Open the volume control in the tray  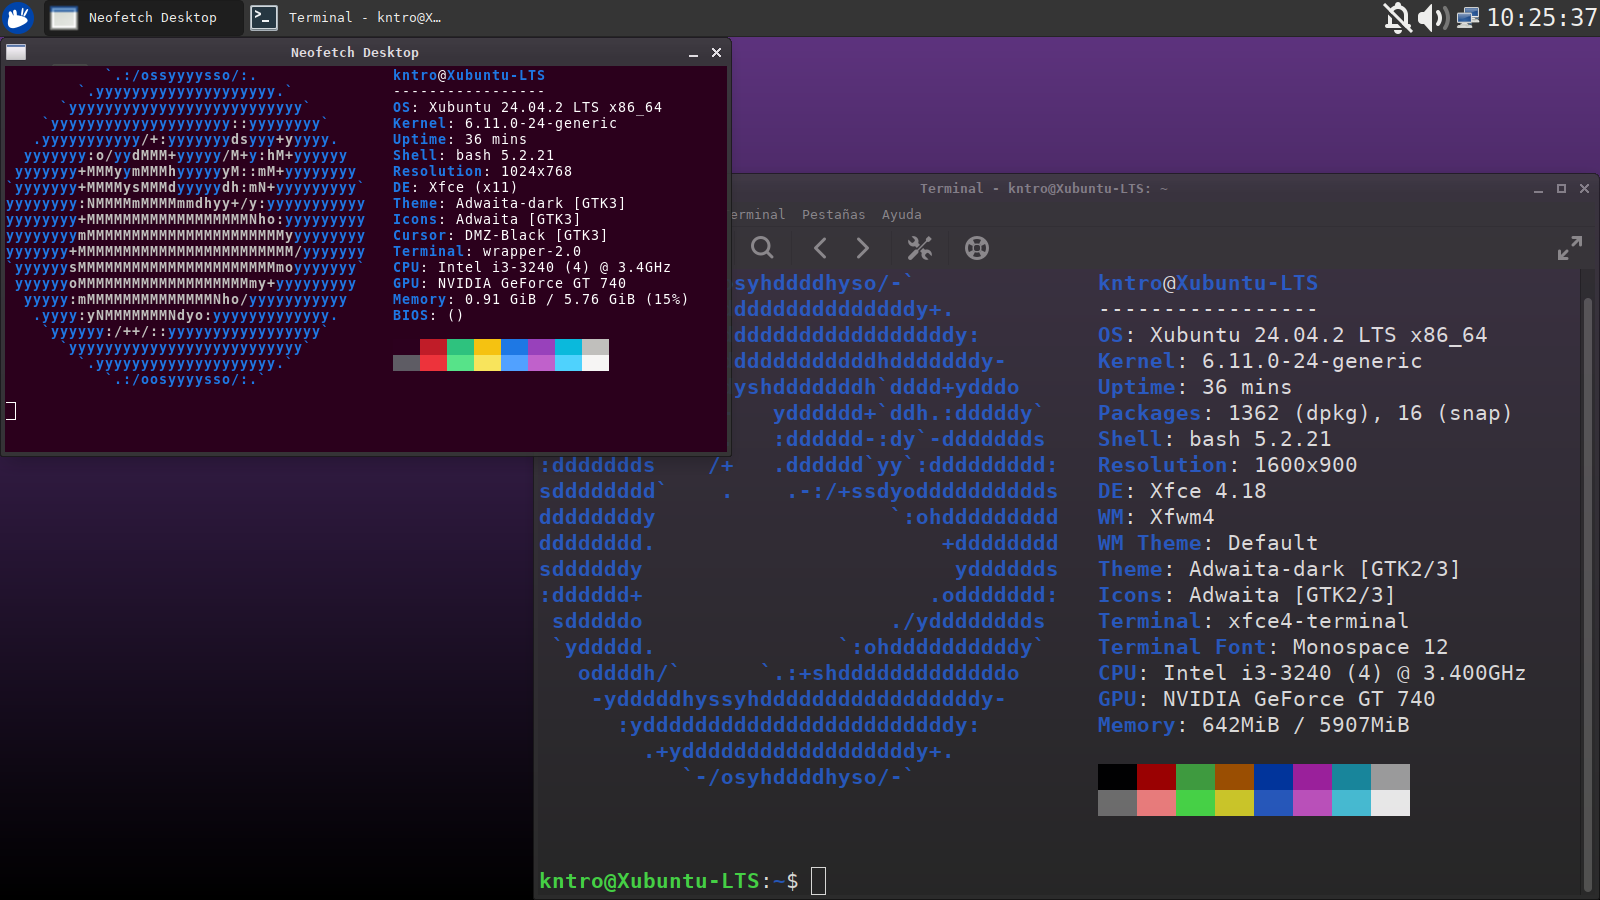coord(1433,17)
